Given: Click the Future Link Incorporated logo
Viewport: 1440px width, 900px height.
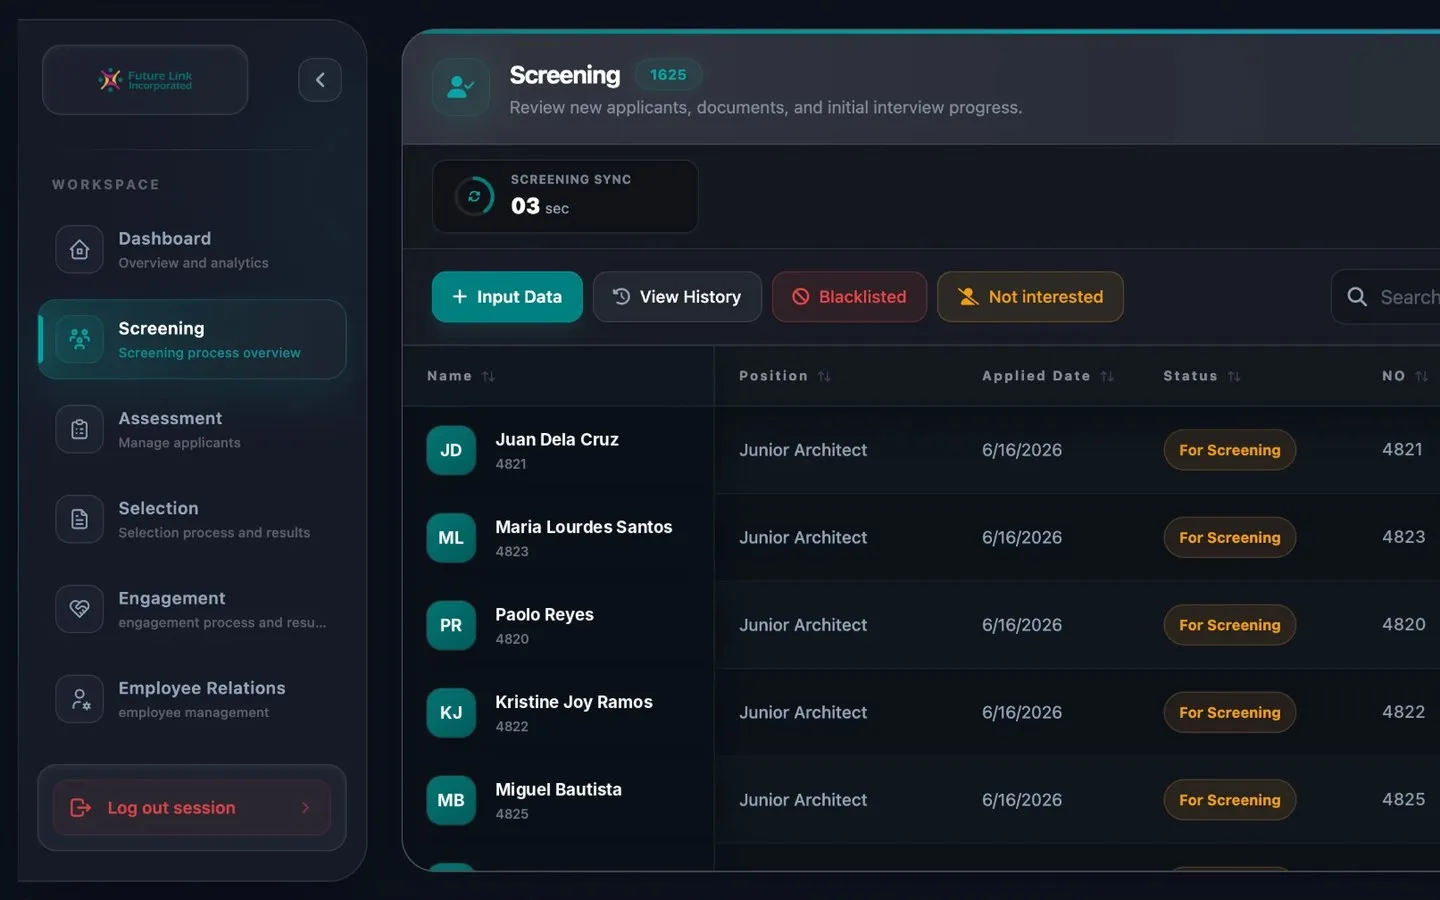Looking at the screenshot, I should tap(145, 80).
